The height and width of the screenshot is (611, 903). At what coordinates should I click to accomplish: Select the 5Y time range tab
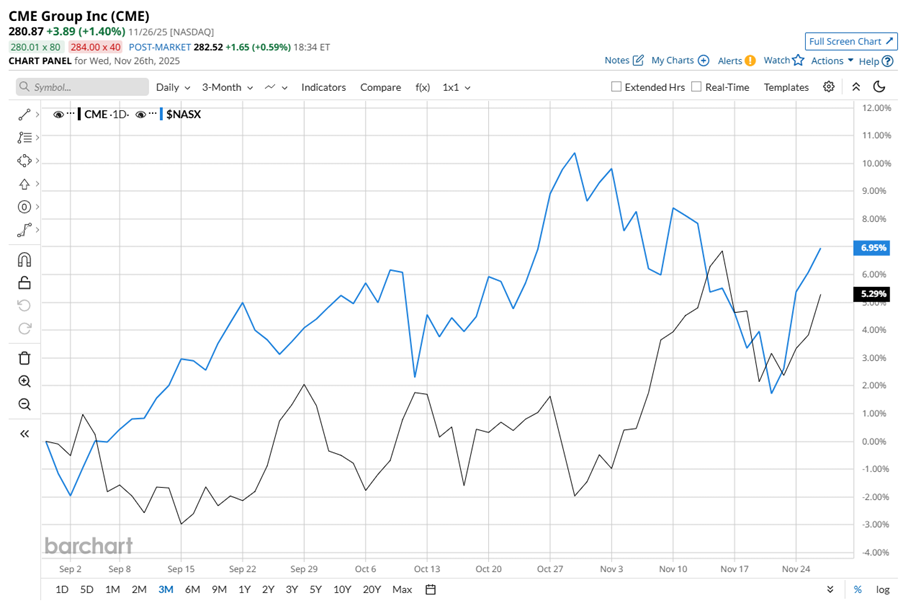315,589
